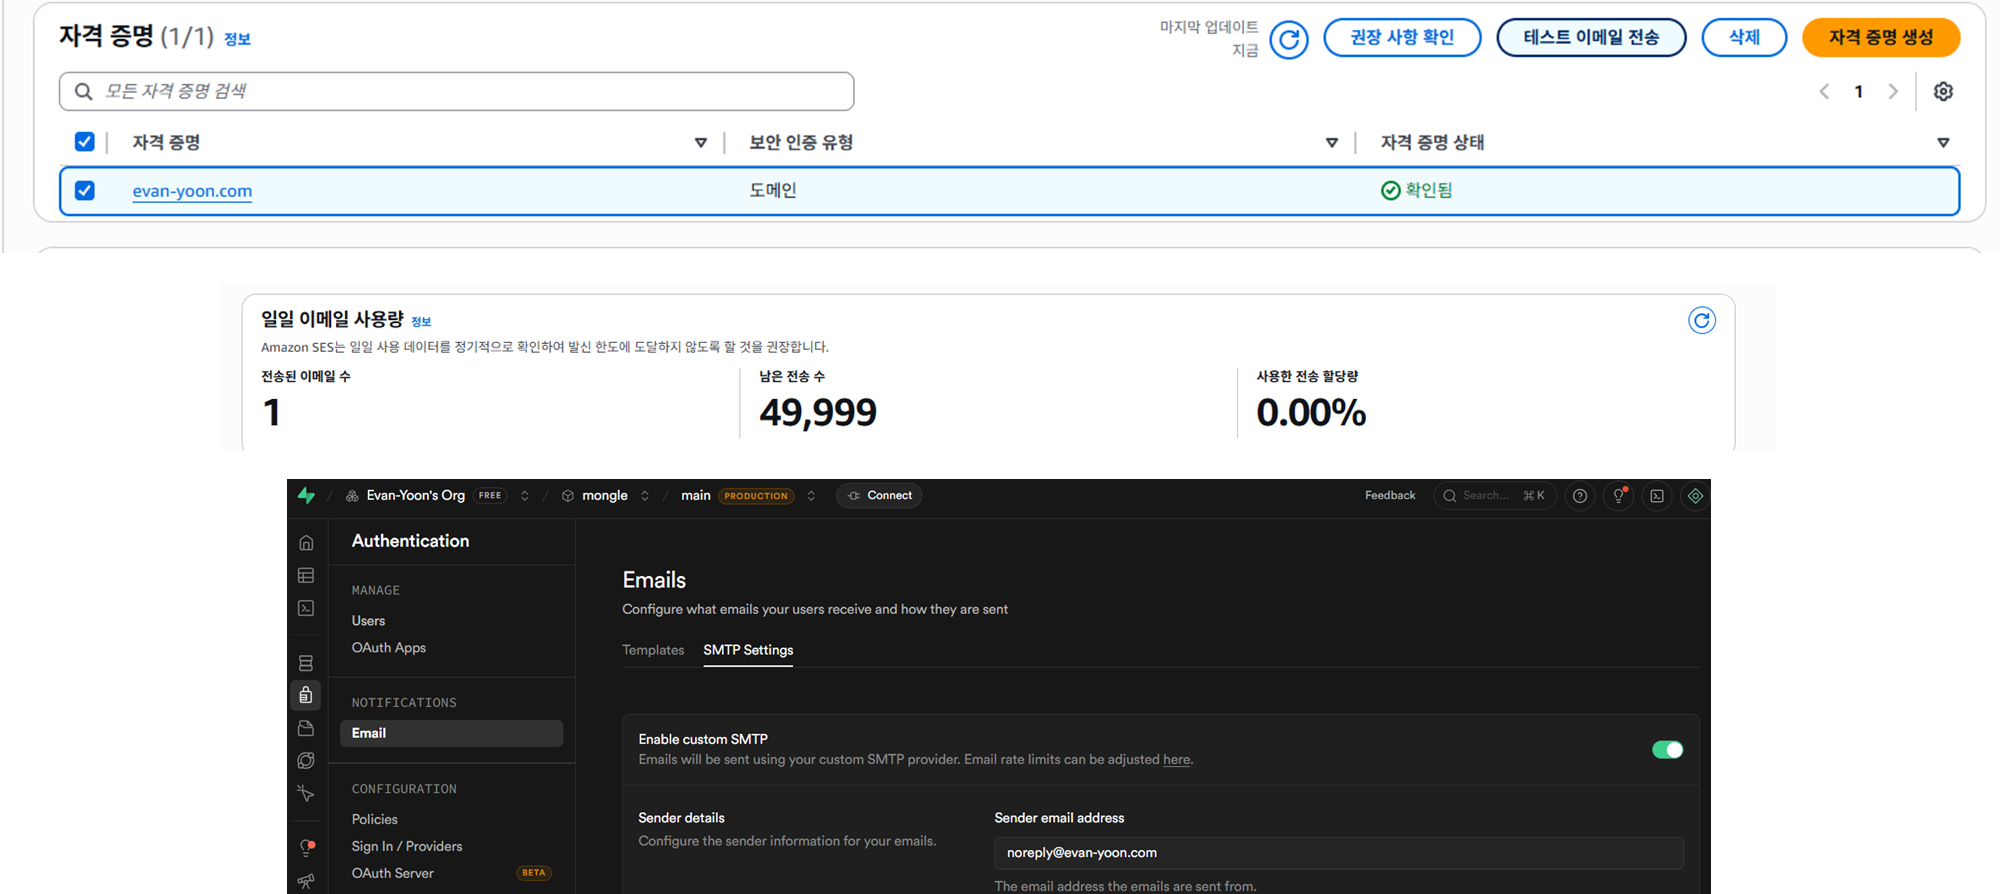Go to previous identities page
Screen dimensions: 2000x894
click(1824, 91)
